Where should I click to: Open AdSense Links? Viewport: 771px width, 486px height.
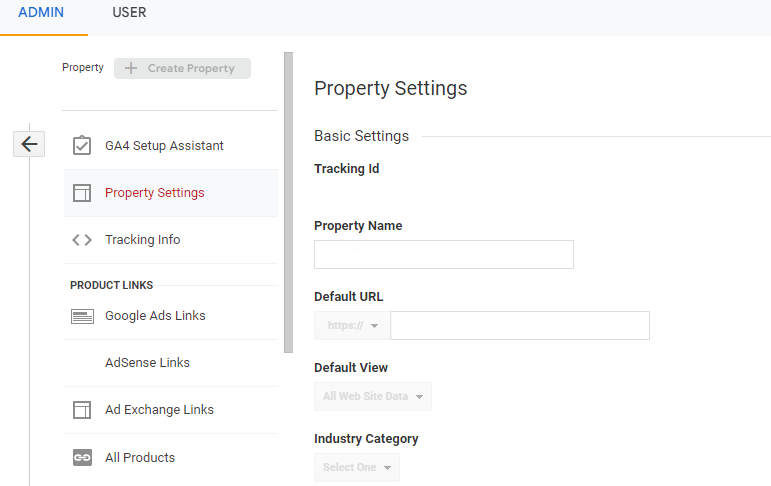(147, 363)
